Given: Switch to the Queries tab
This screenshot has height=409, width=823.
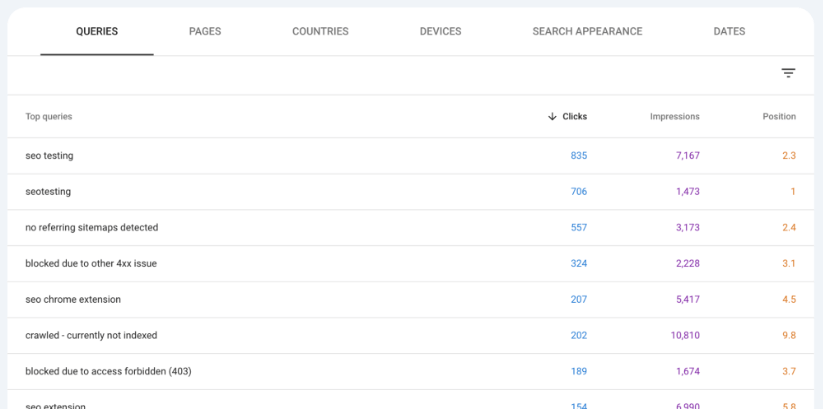Looking at the screenshot, I should 97,31.
